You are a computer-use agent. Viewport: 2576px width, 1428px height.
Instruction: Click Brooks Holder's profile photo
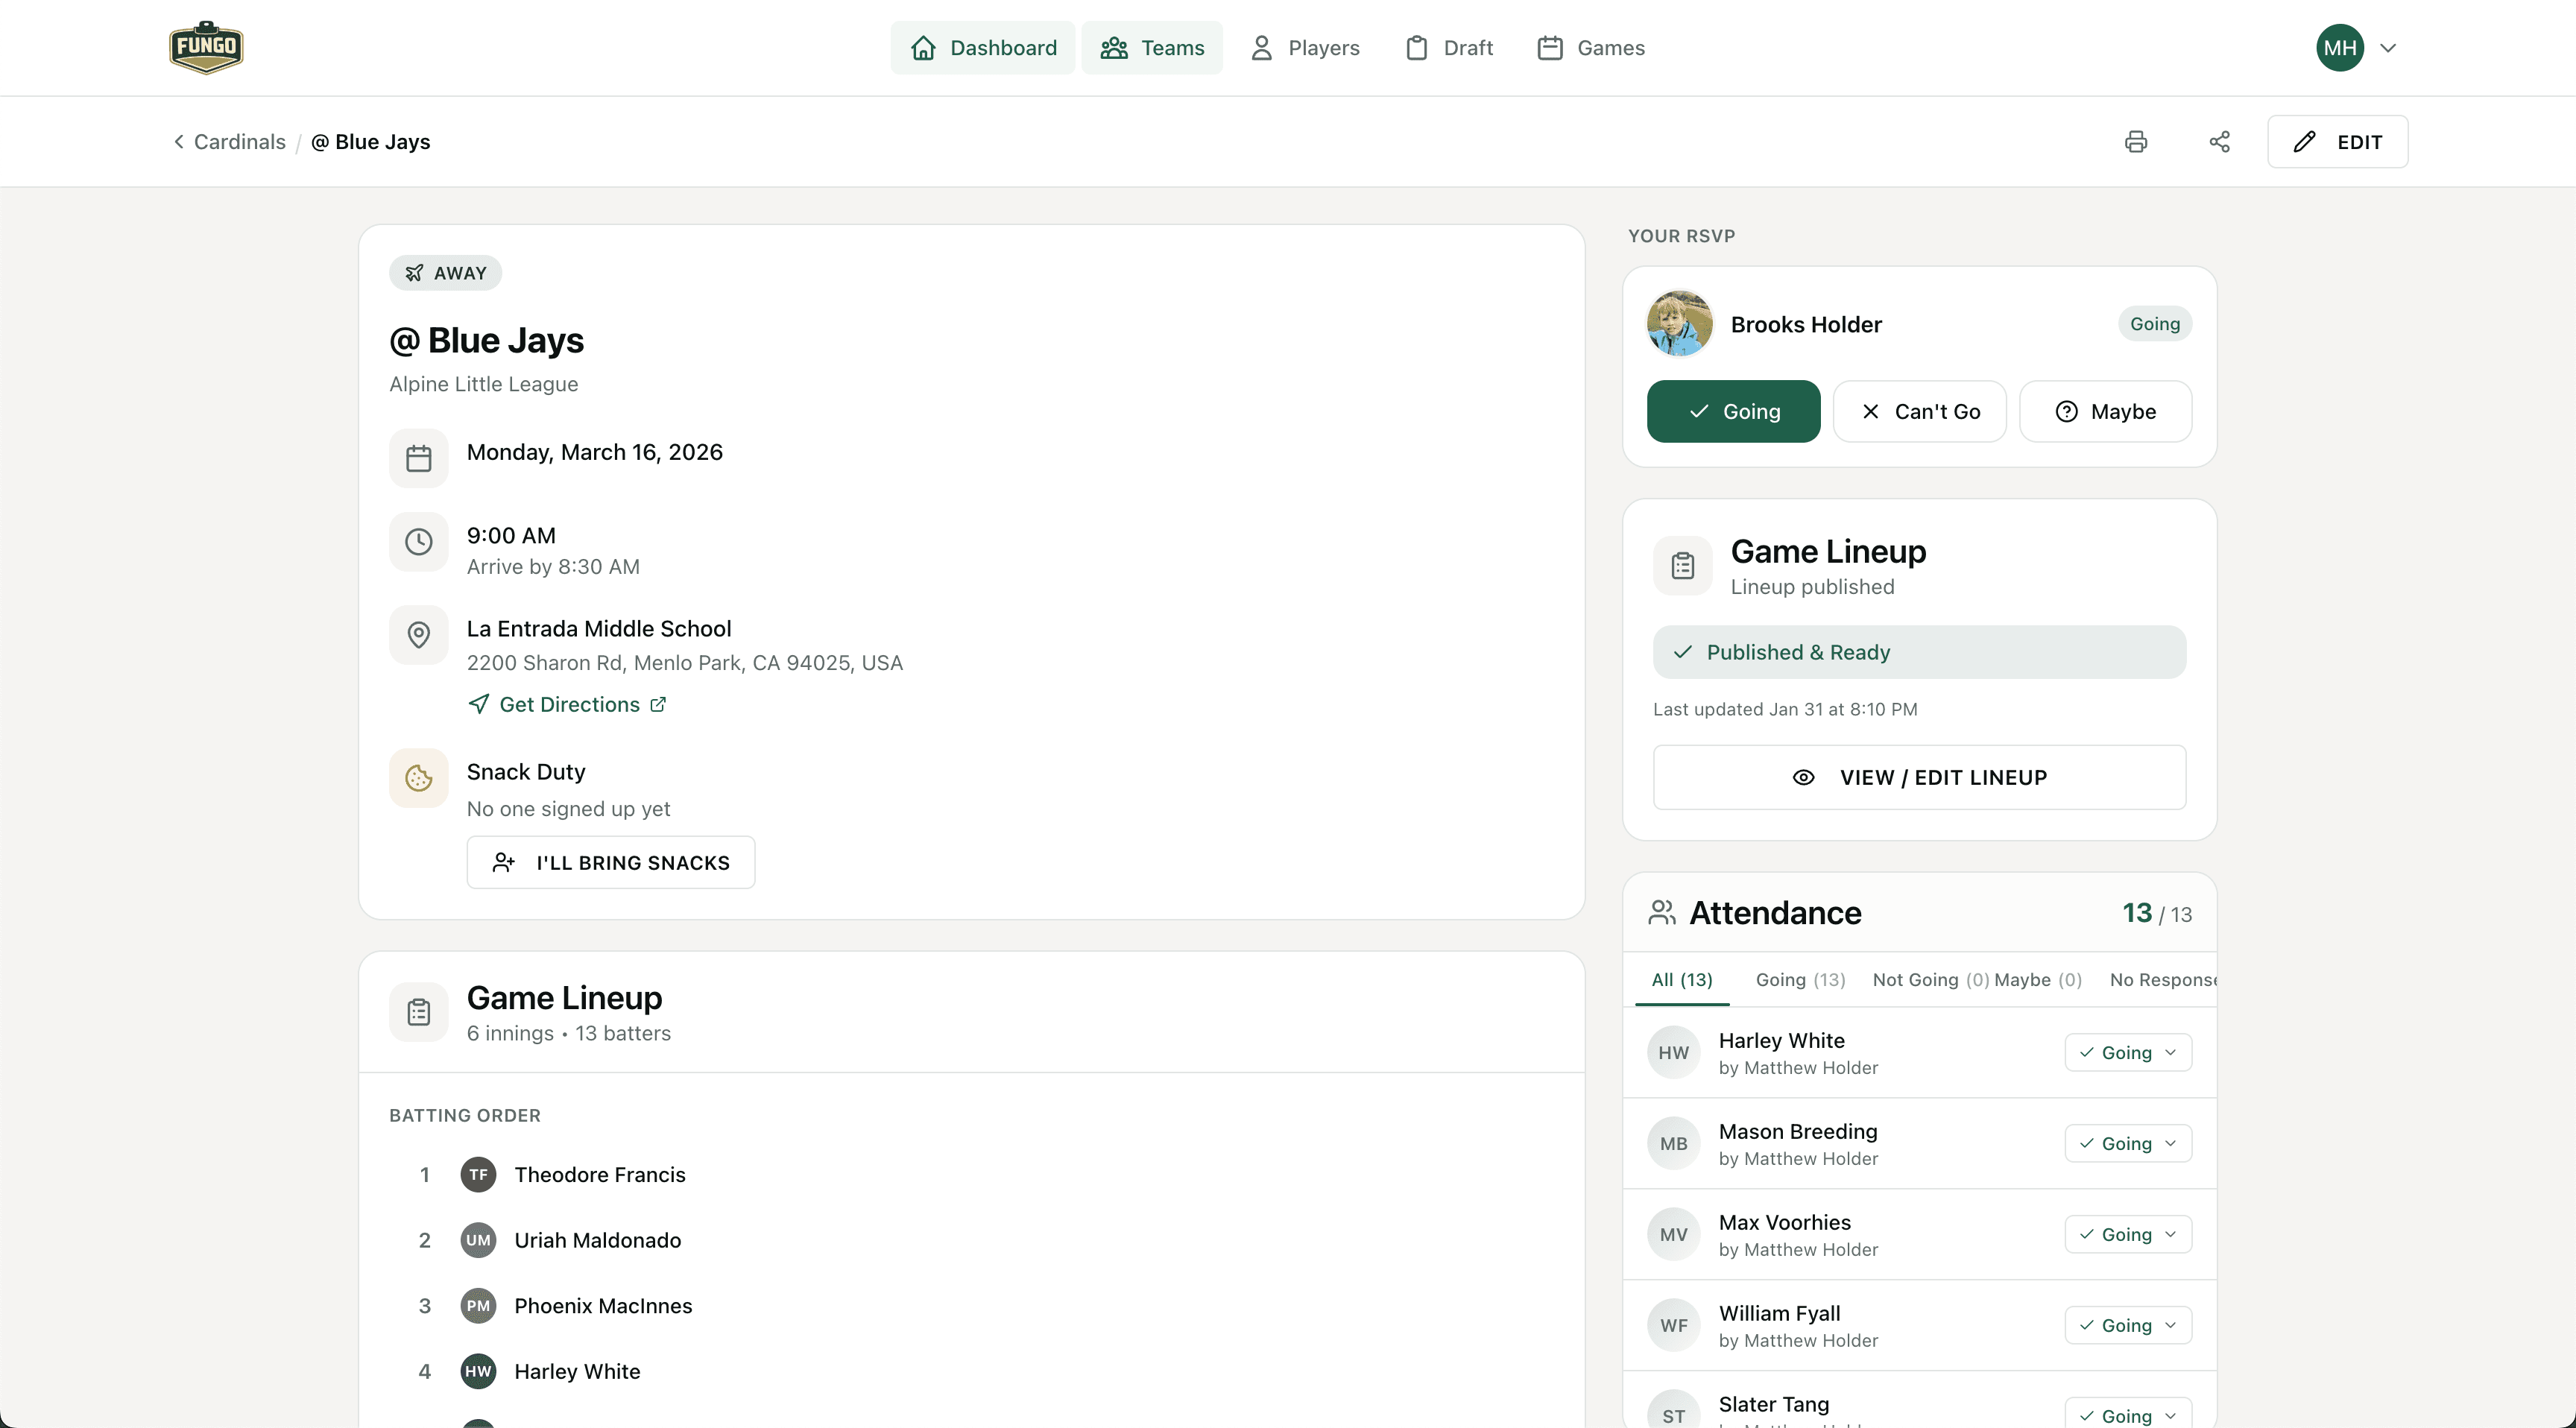coord(1679,323)
